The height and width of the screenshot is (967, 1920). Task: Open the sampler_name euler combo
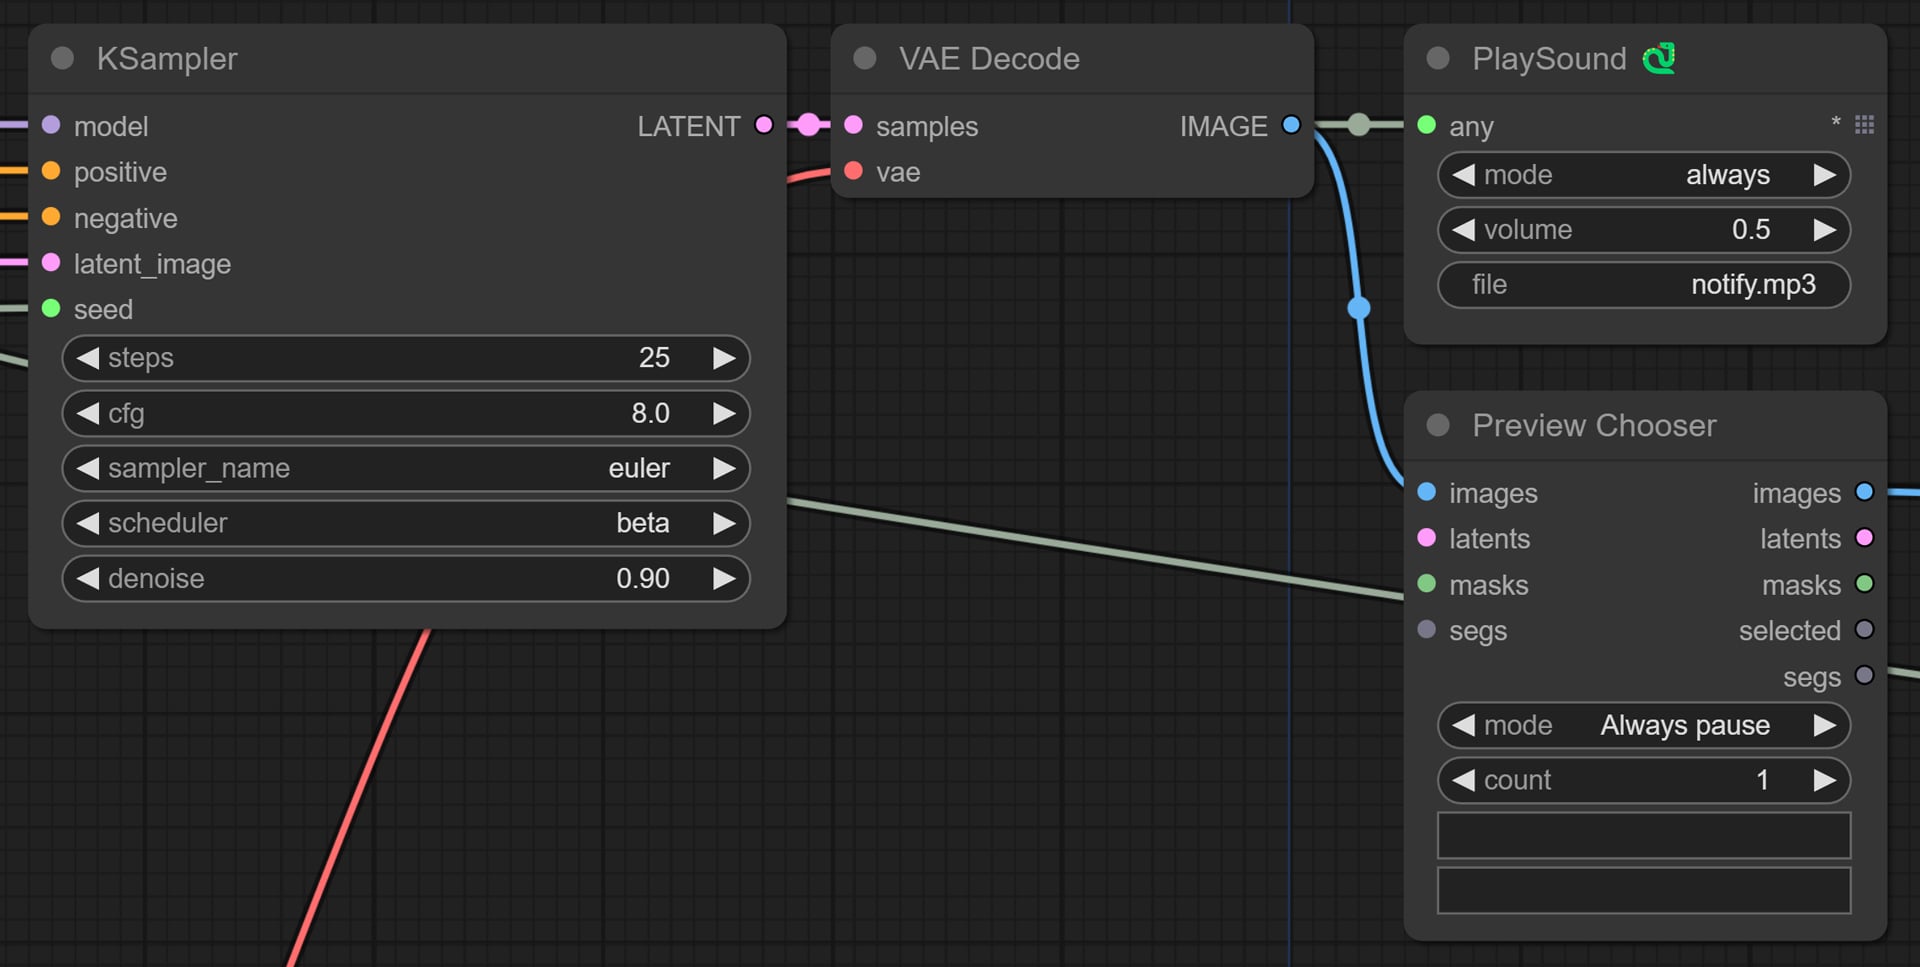point(406,468)
